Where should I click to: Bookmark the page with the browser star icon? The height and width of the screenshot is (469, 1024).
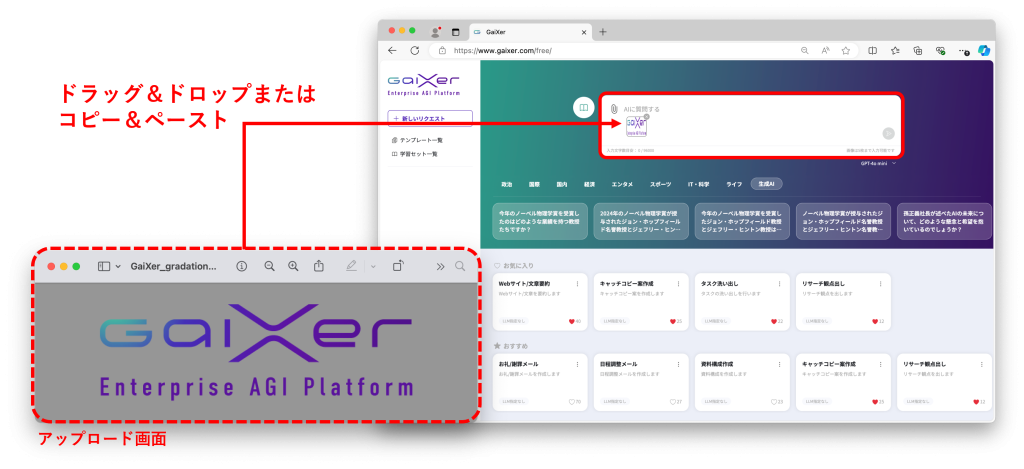pos(845,50)
